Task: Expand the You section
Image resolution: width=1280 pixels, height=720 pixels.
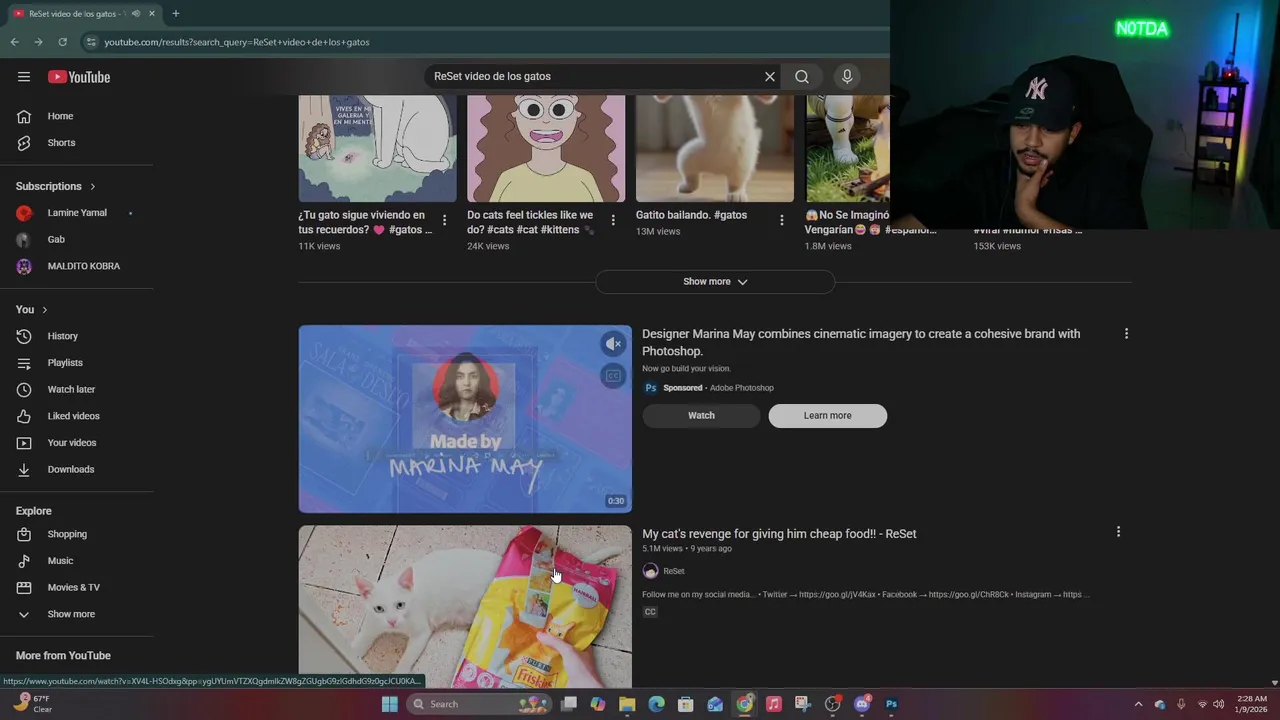Action: click(32, 310)
